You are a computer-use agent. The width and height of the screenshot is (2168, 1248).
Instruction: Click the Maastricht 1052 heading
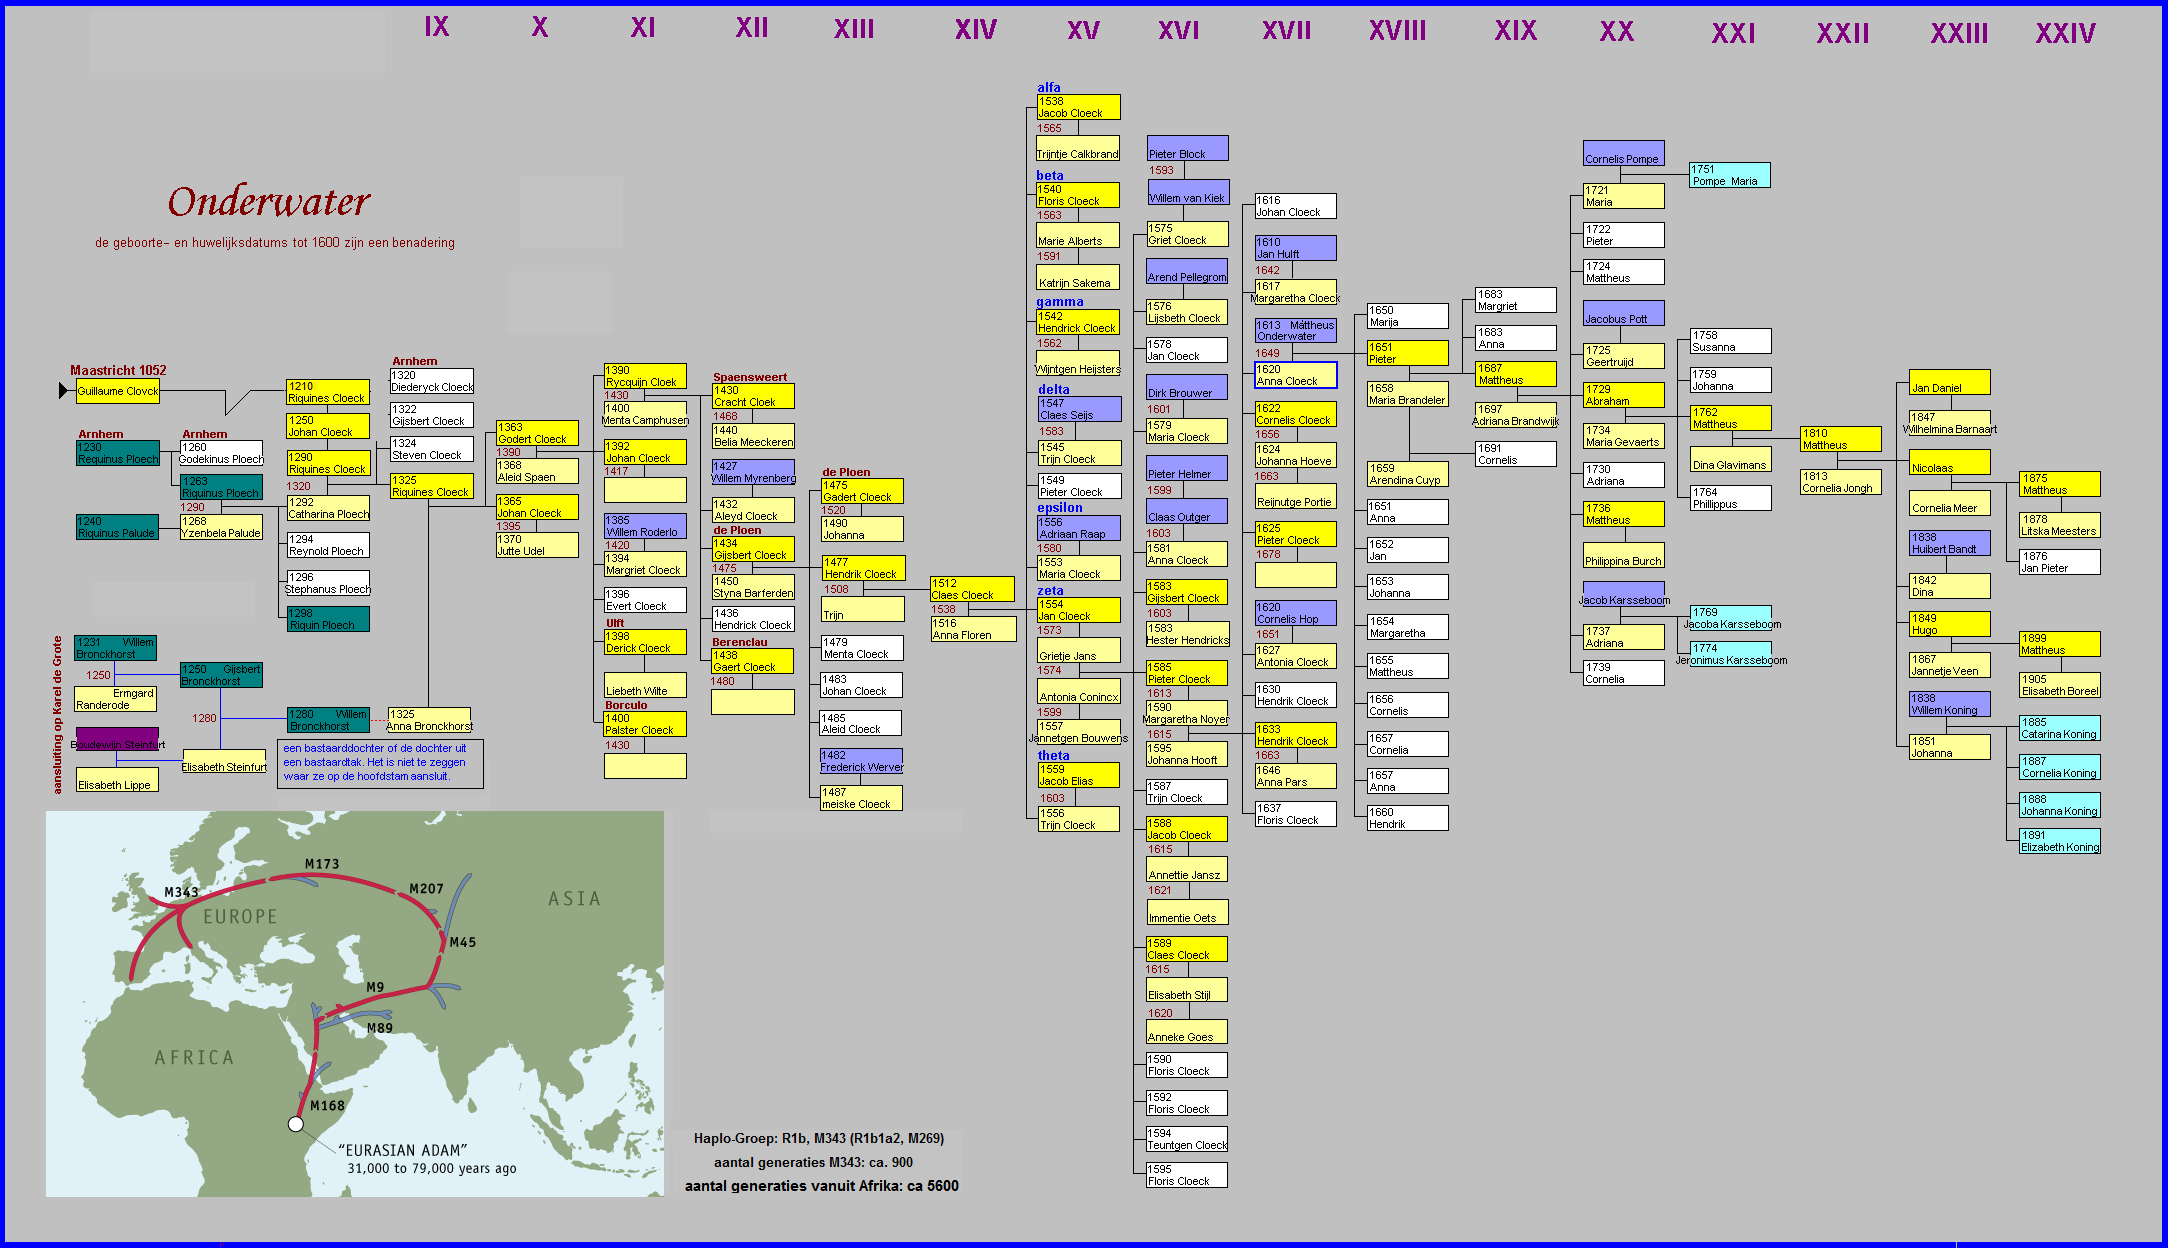(118, 370)
